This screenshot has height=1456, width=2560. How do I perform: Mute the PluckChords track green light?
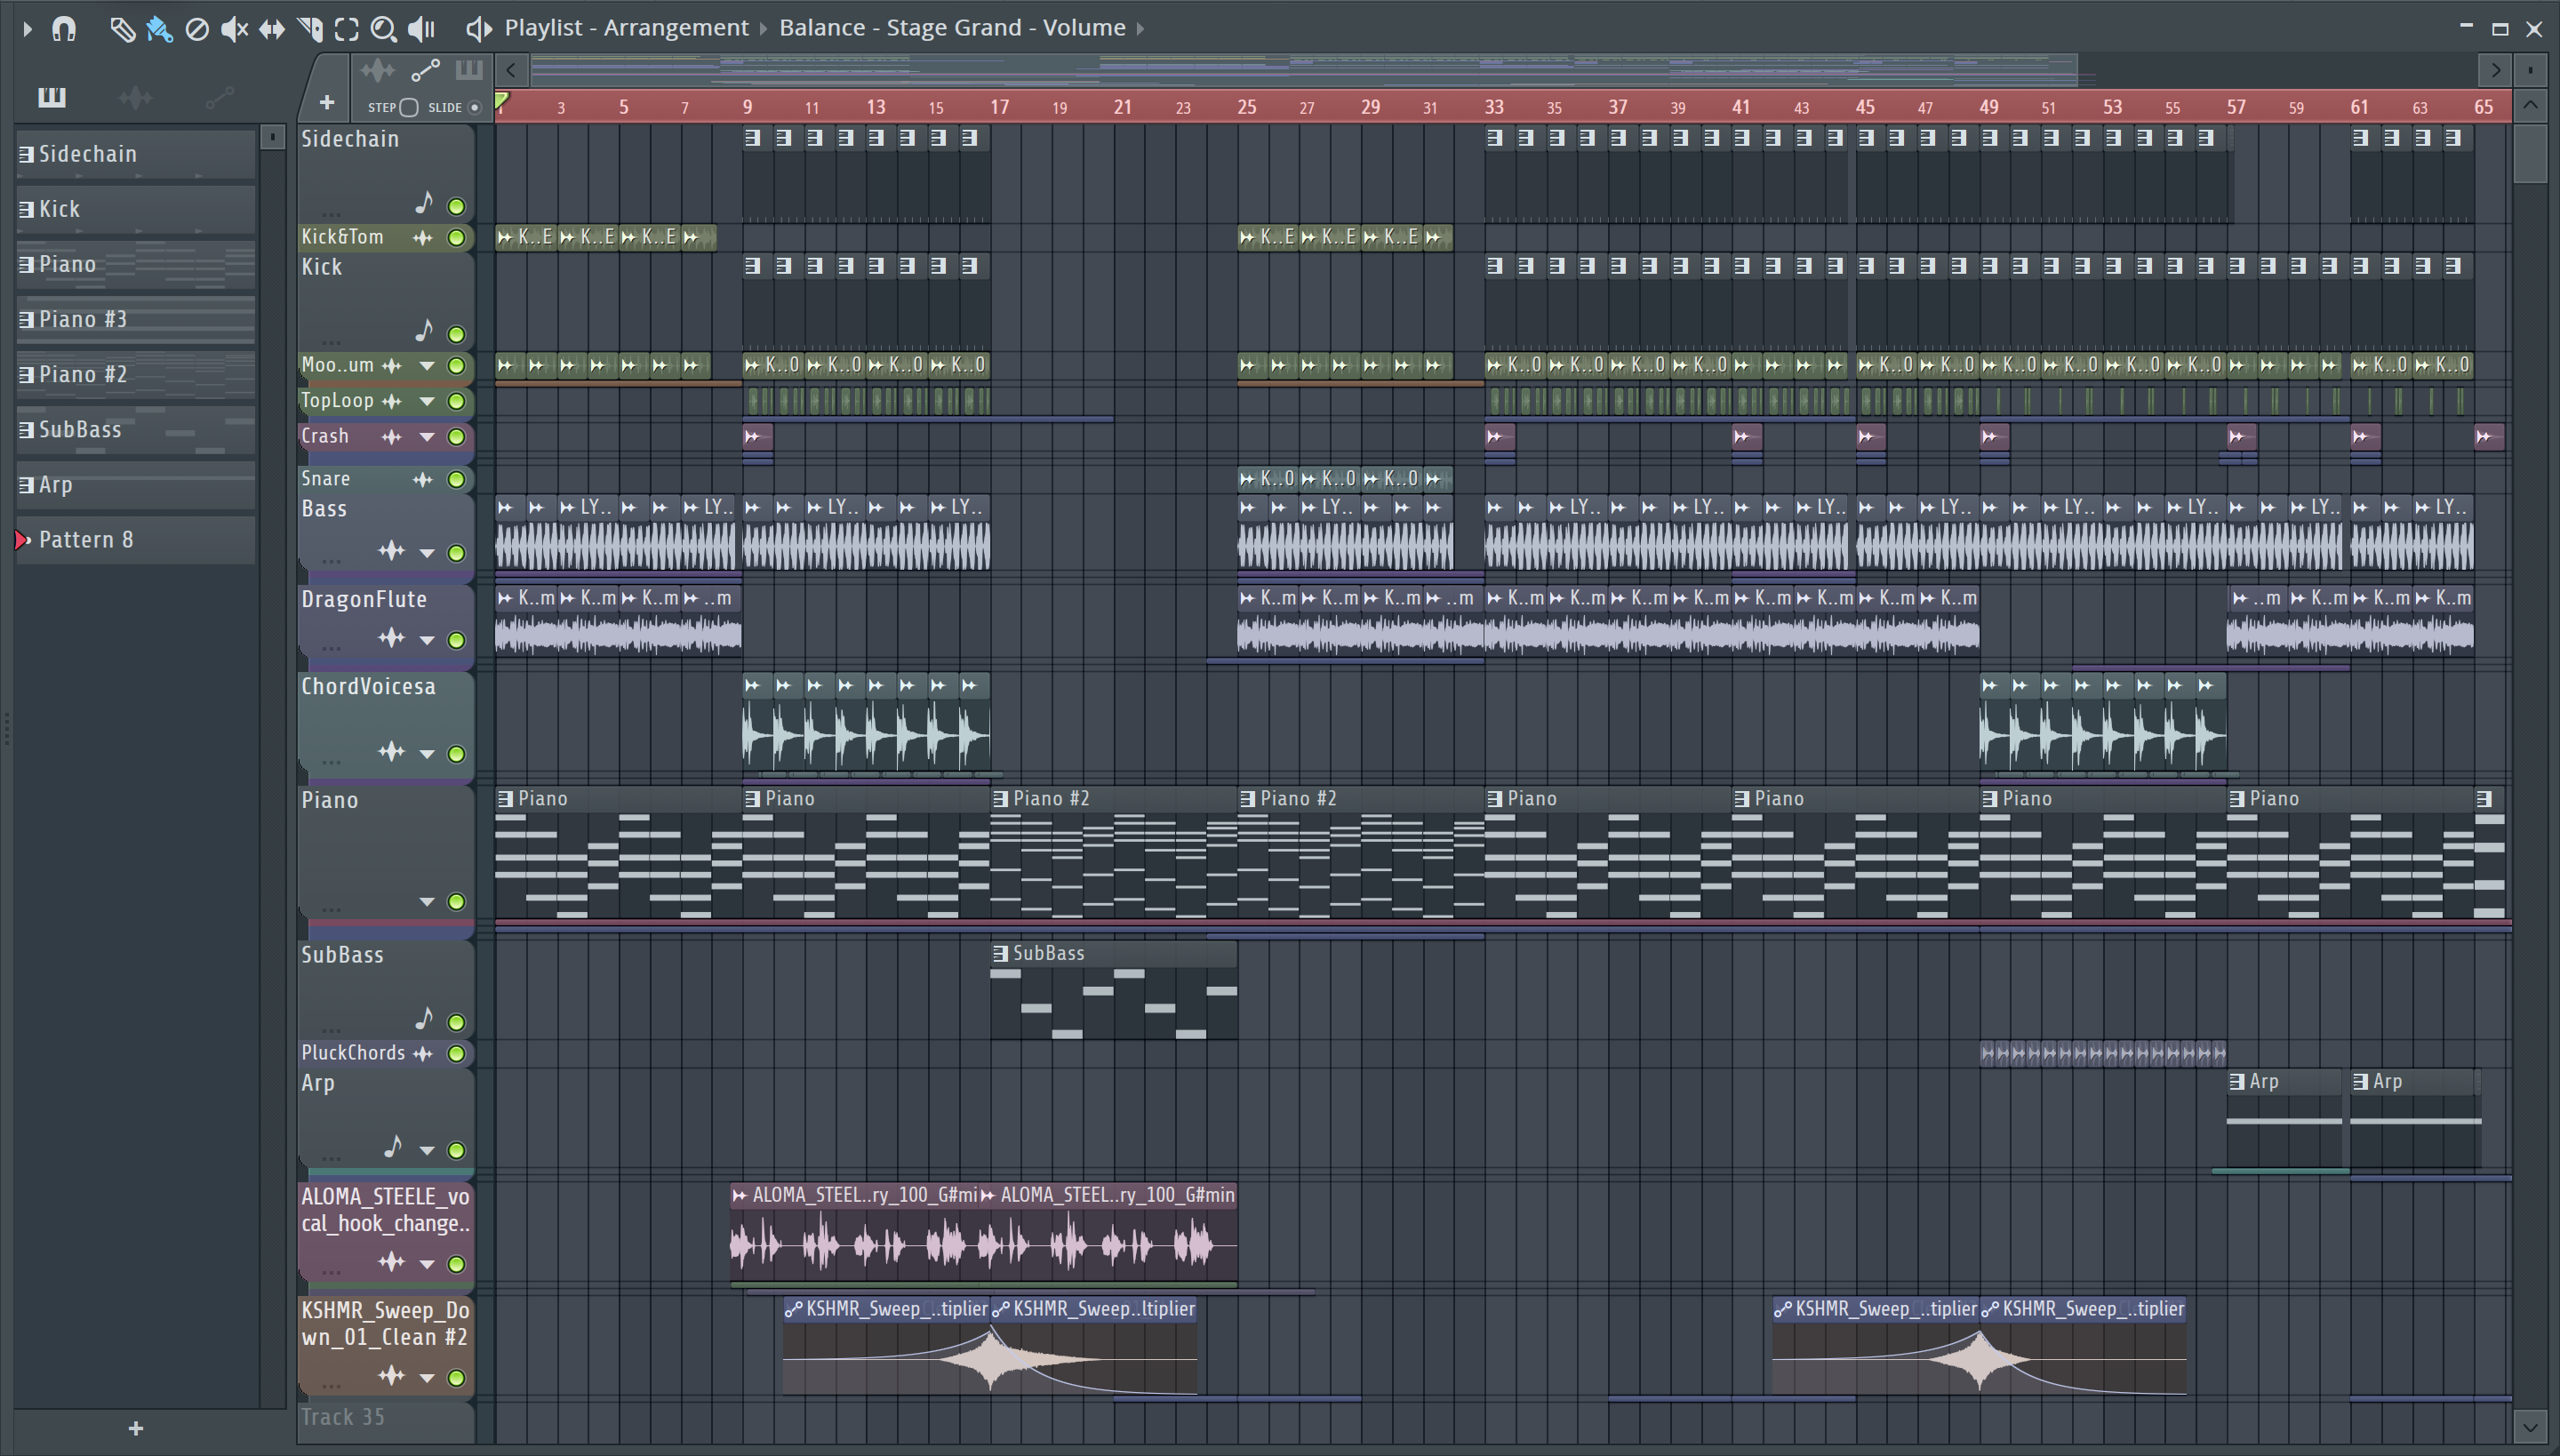[x=456, y=1054]
